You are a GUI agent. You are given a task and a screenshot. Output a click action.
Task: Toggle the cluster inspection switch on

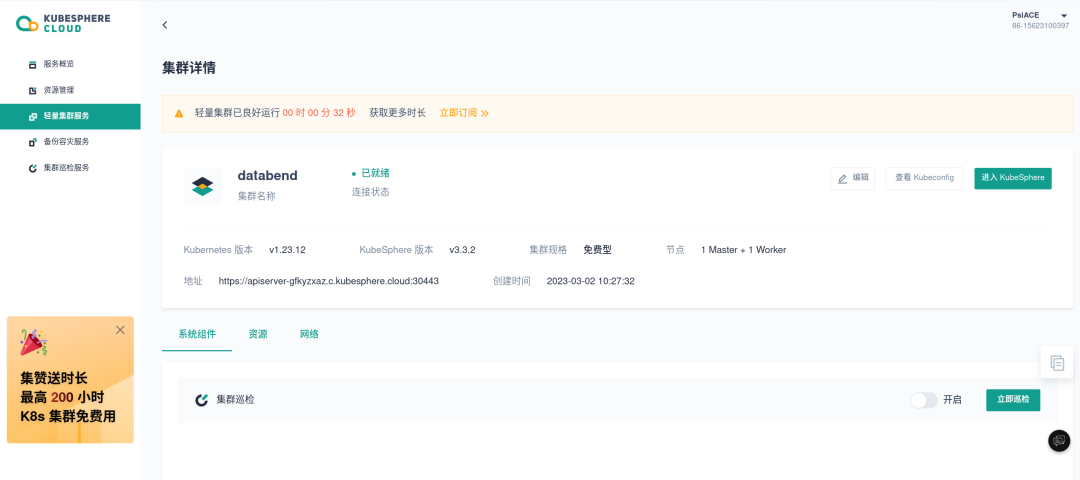tap(923, 400)
